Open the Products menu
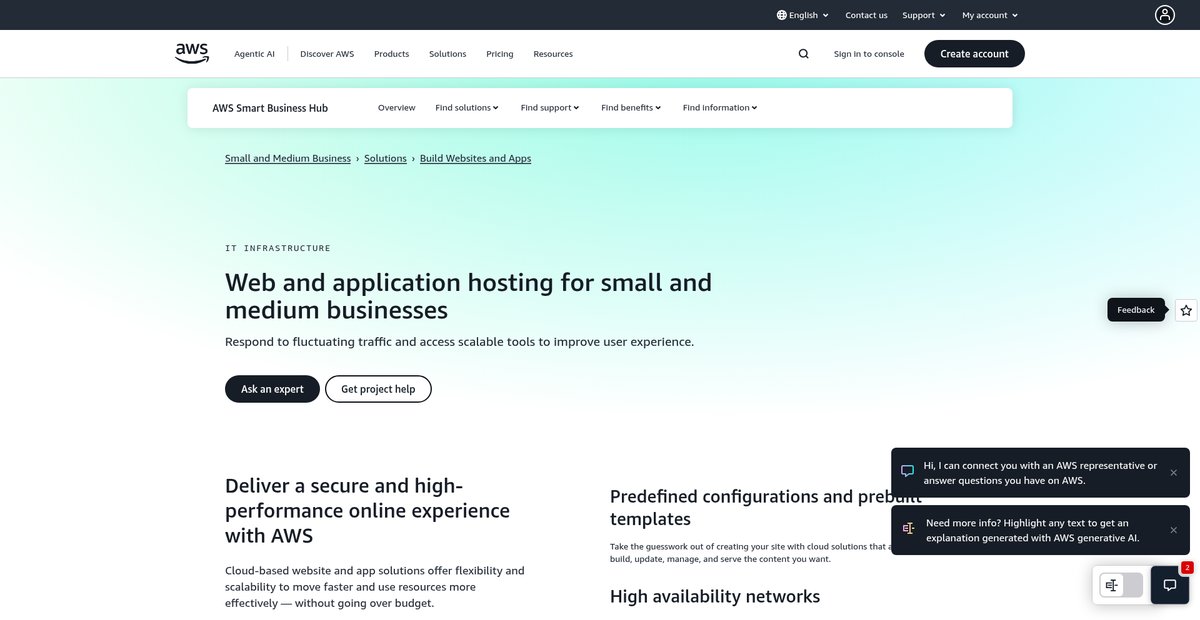The image size is (1200, 620). pos(392,54)
